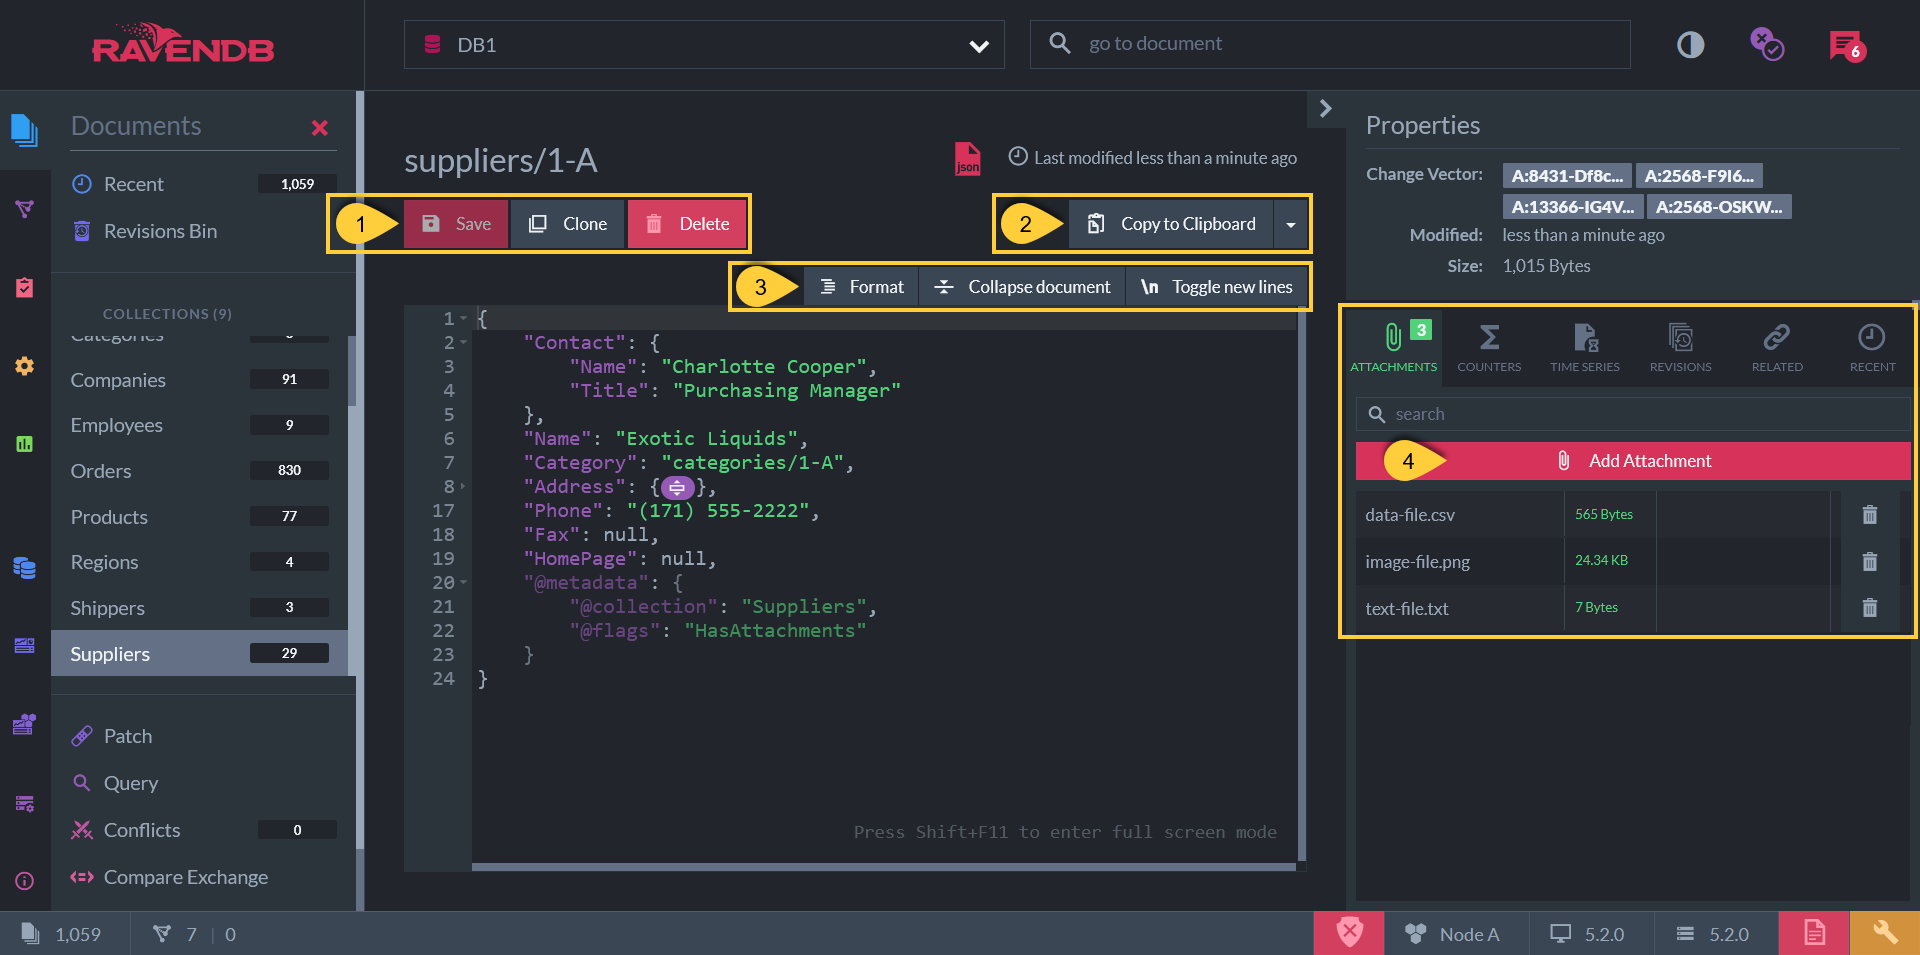Open the DB1 database selector dropdown
Image resolution: width=1920 pixels, height=955 pixels.
pyautogui.click(x=704, y=45)
